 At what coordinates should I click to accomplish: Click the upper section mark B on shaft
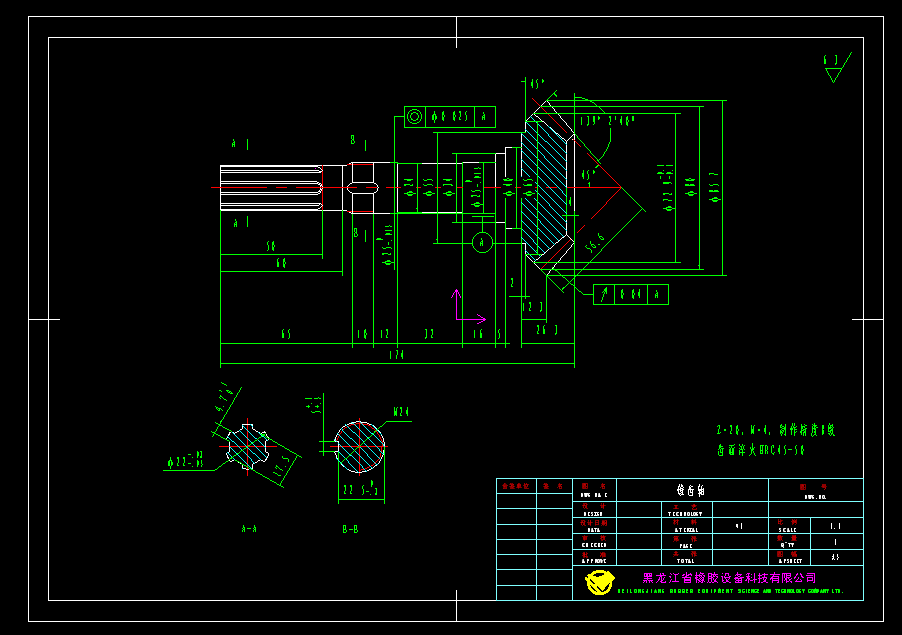pos(353,140)
